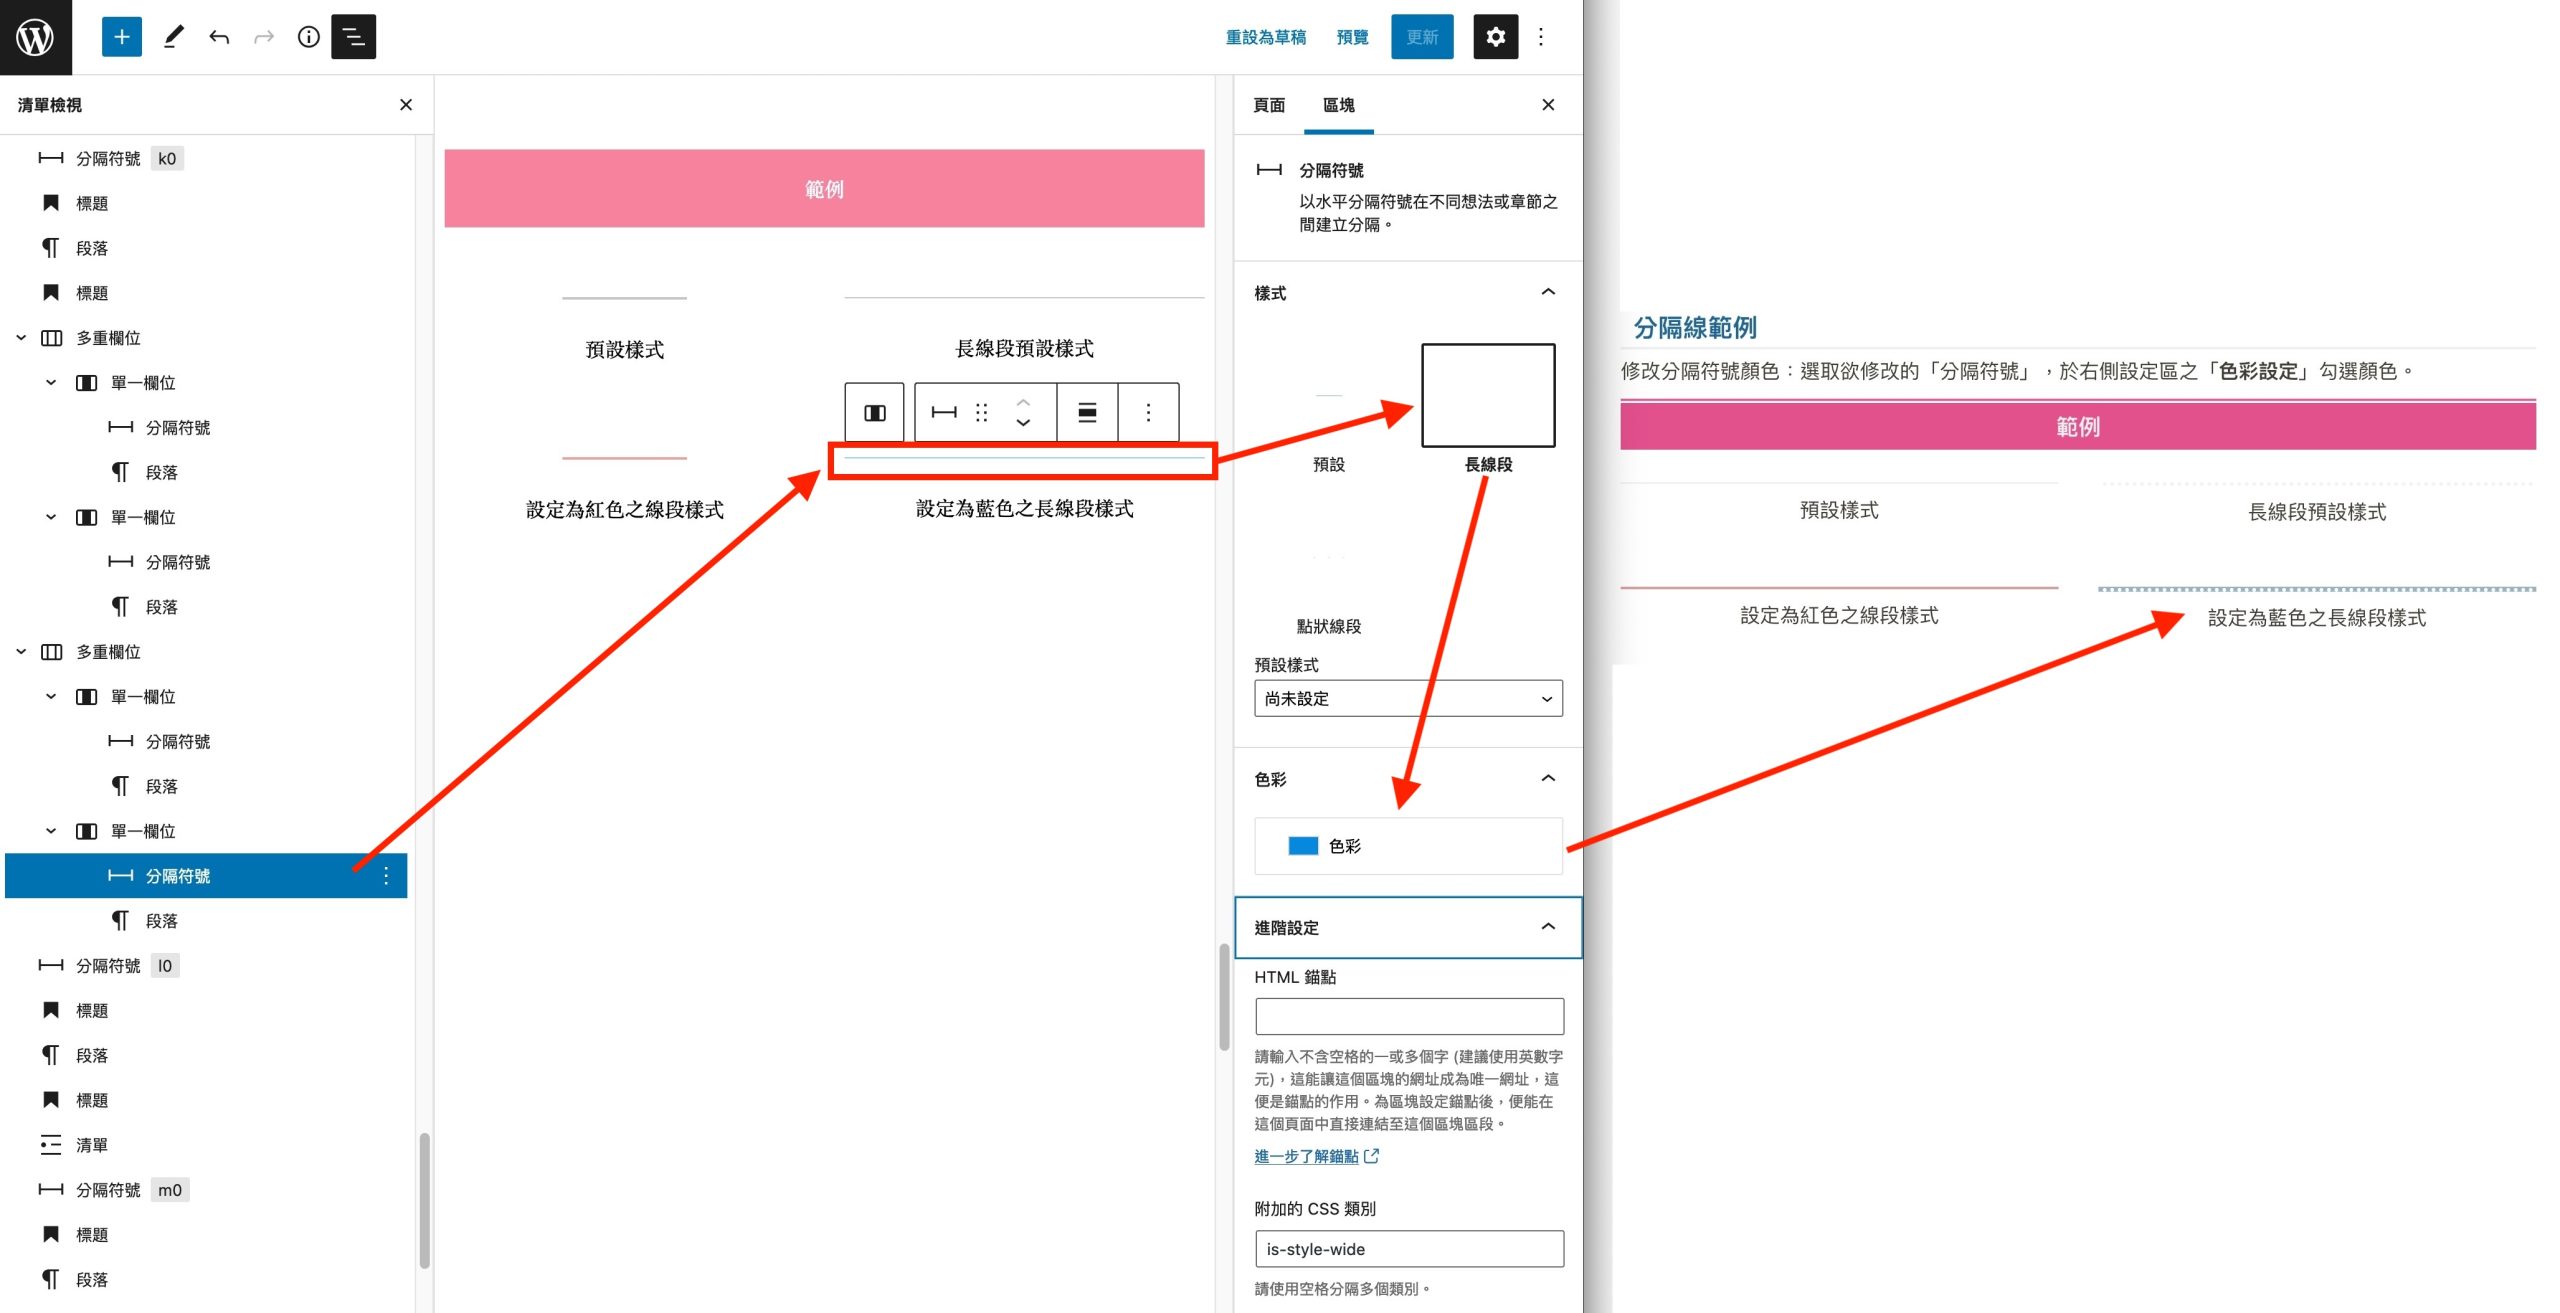Screen dimensions: 2560x1313
Task: Toggle the settings gear icon
Action: point(1495,37)
